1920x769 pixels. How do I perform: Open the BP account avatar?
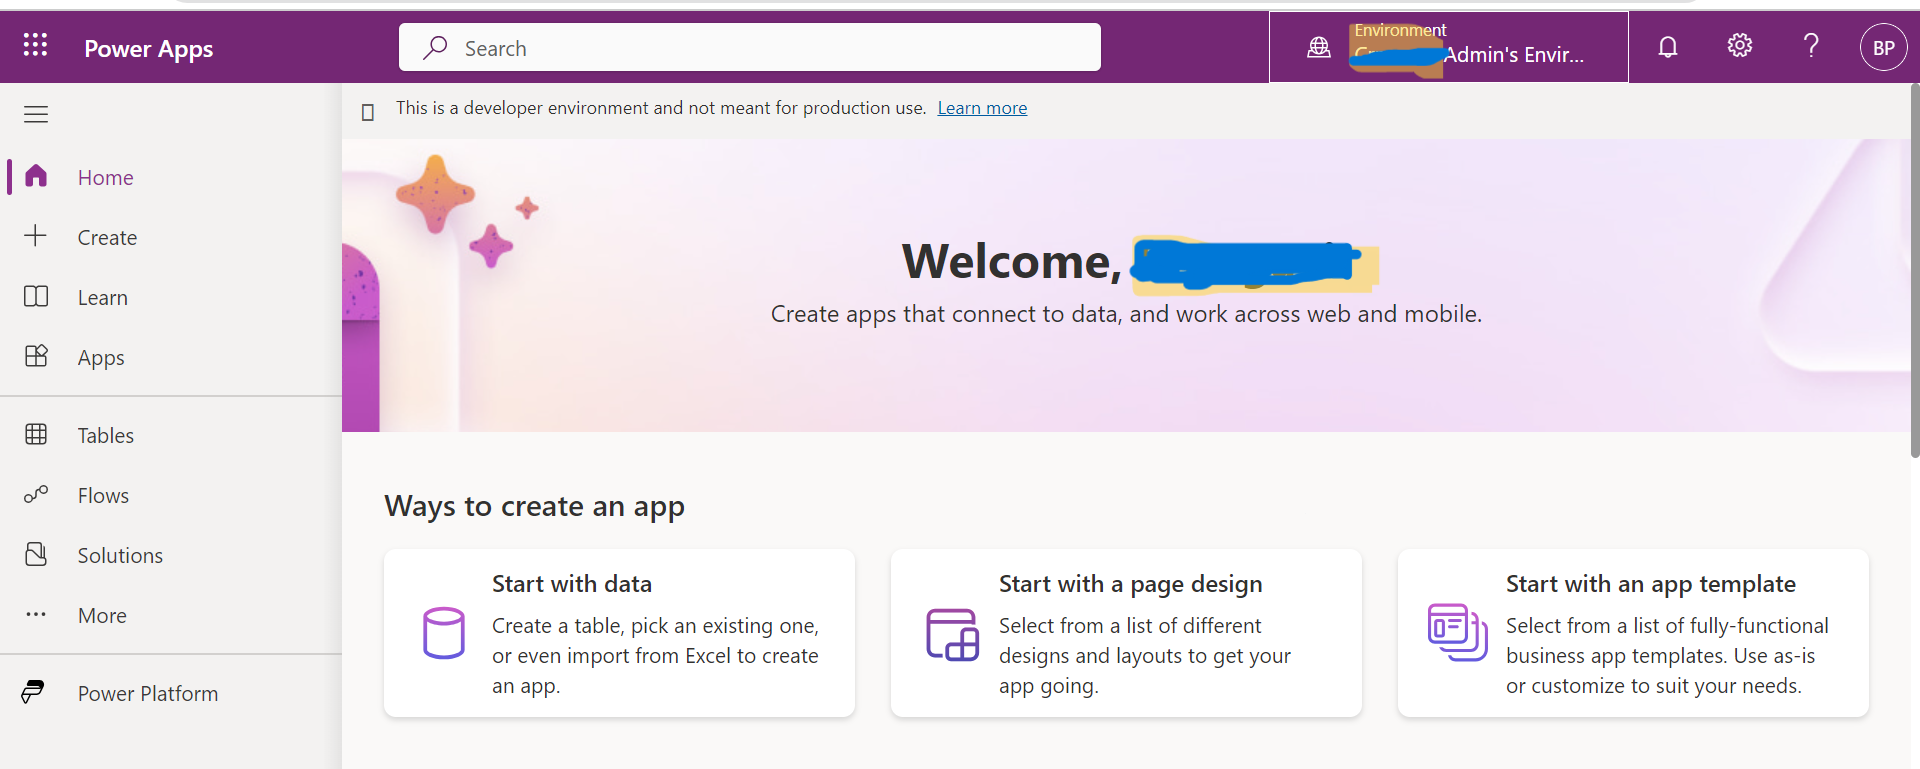1884,47
